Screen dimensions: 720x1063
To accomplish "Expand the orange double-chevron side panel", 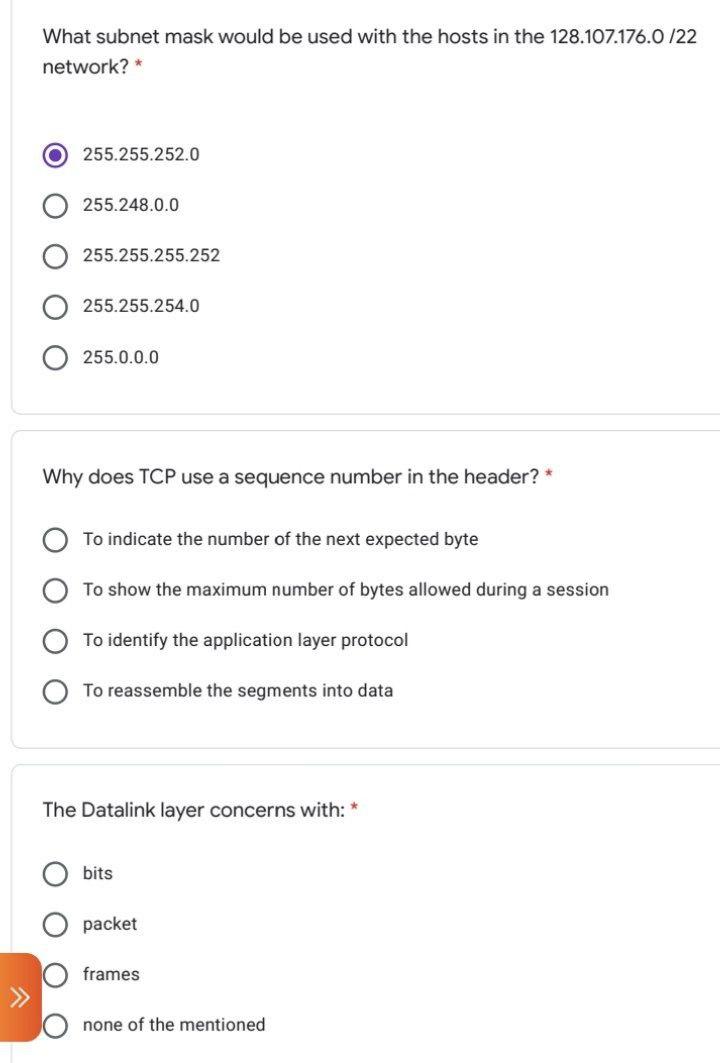I will point(19,997).
